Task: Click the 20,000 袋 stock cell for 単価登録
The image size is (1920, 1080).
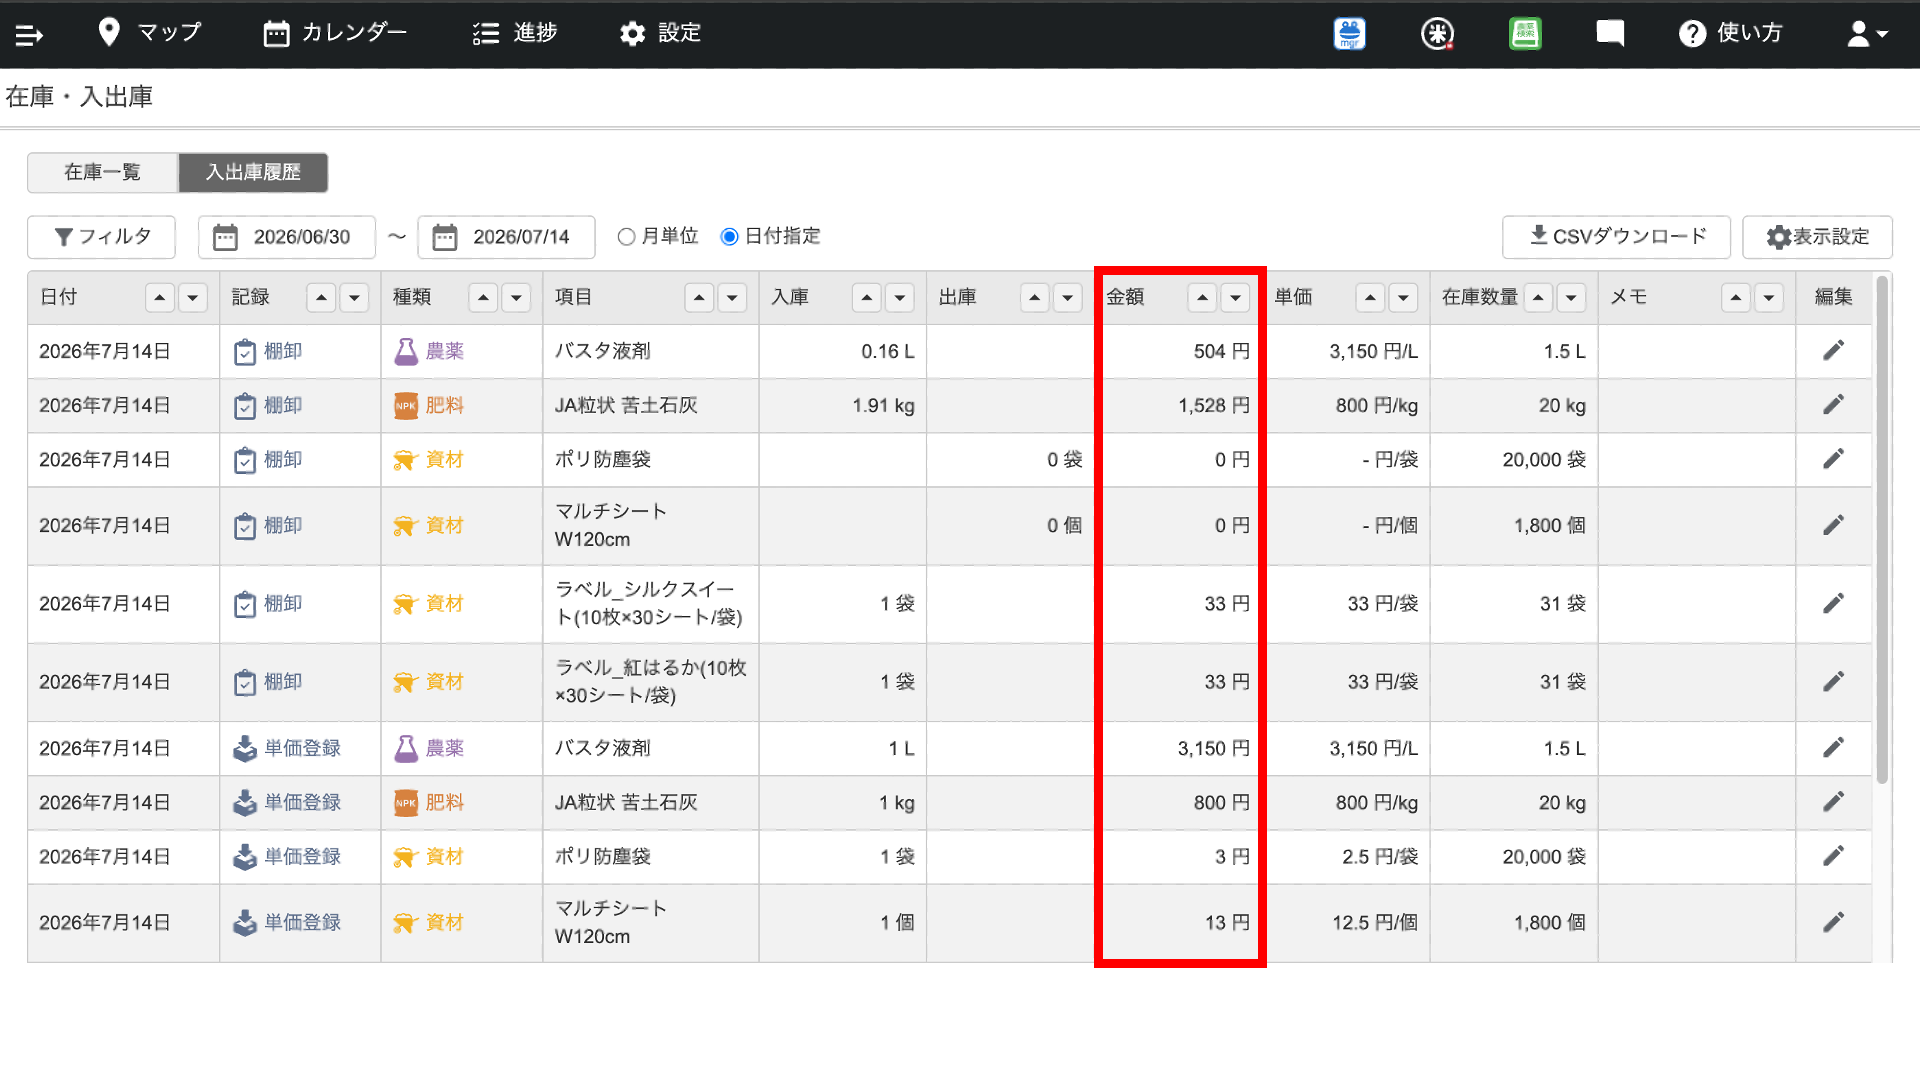Action: tap(1513, 856)
